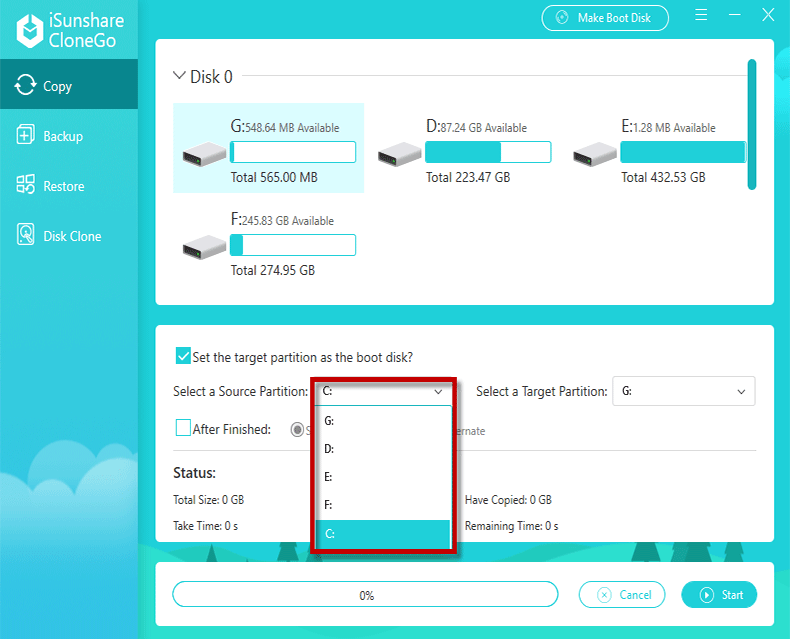Choose F: in source partition list
The width and height of the screenshot is (790, 639).
coord(383,505)
